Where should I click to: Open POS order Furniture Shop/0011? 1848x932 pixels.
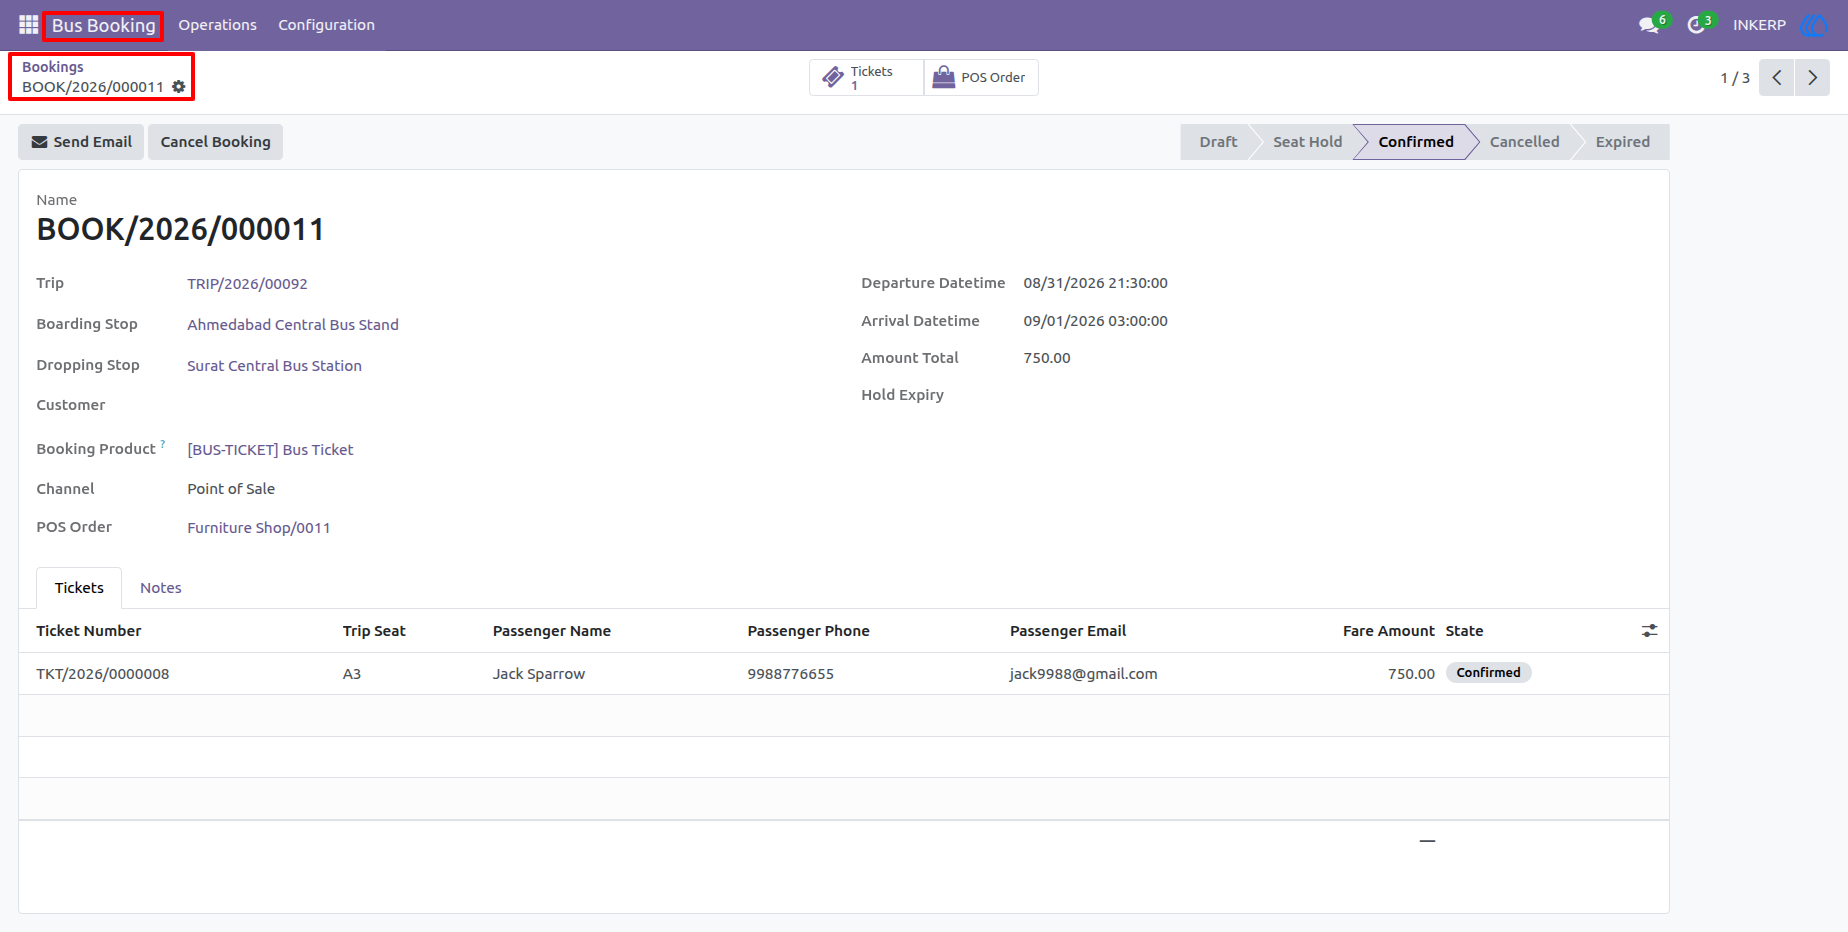tap(258, 528)
